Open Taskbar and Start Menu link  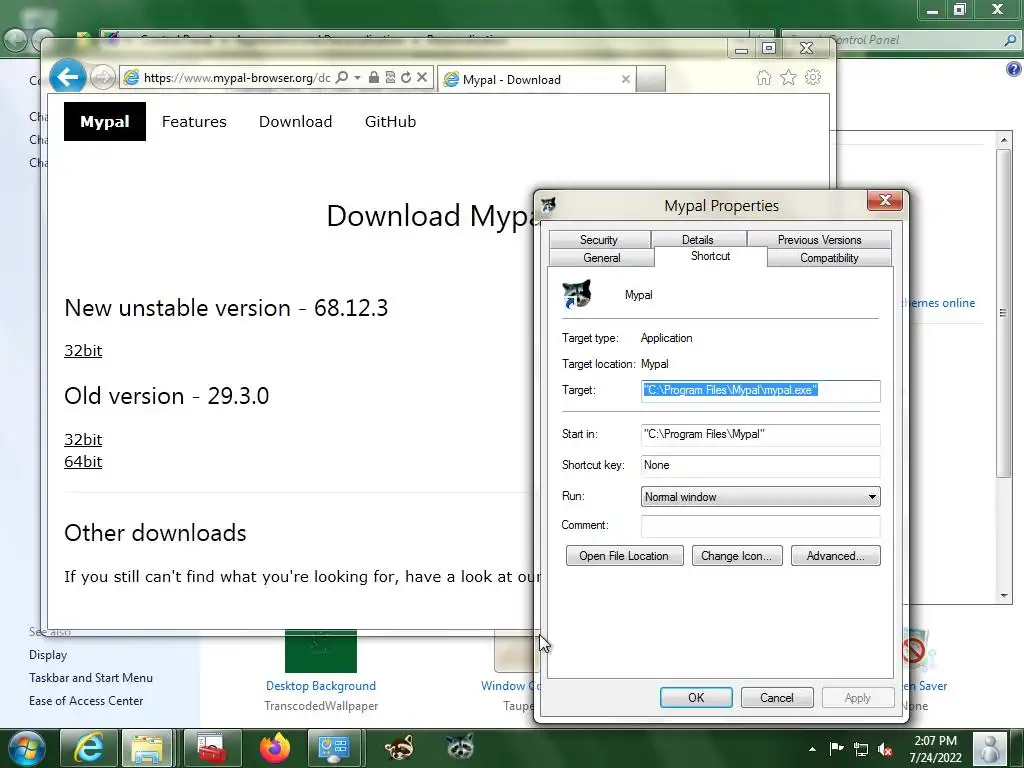point(91,678)
